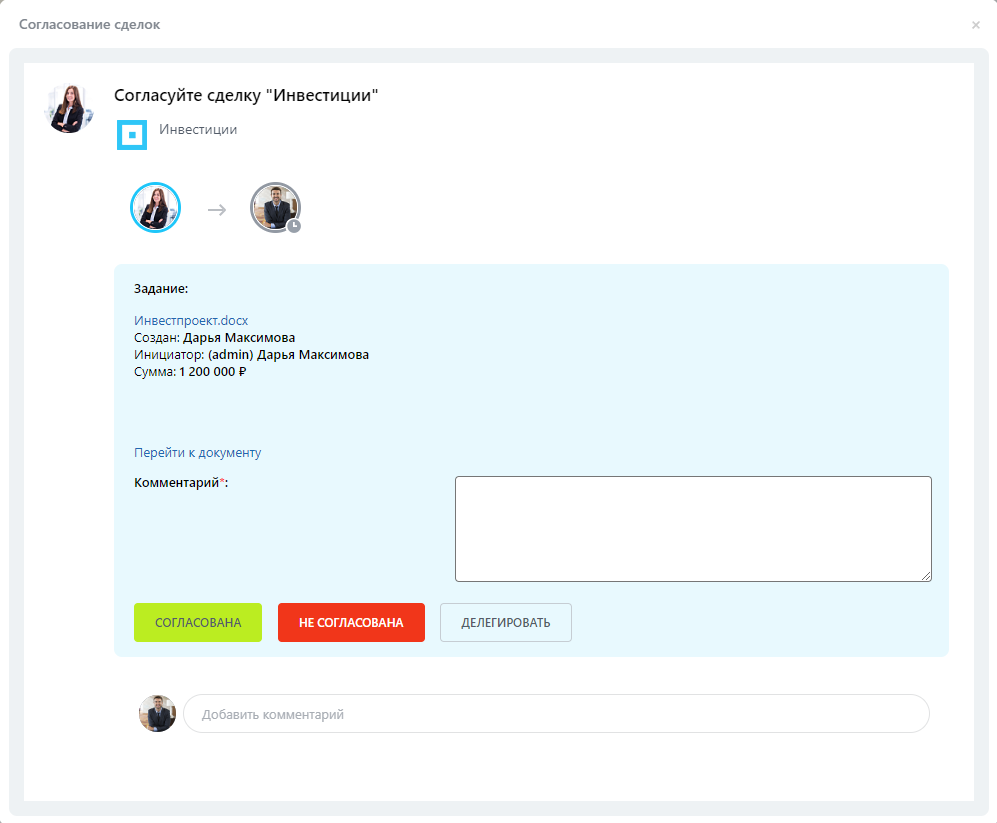Follow the Перейти к документу link
This screenshot has height=823, width=997.
coord(197,452)
